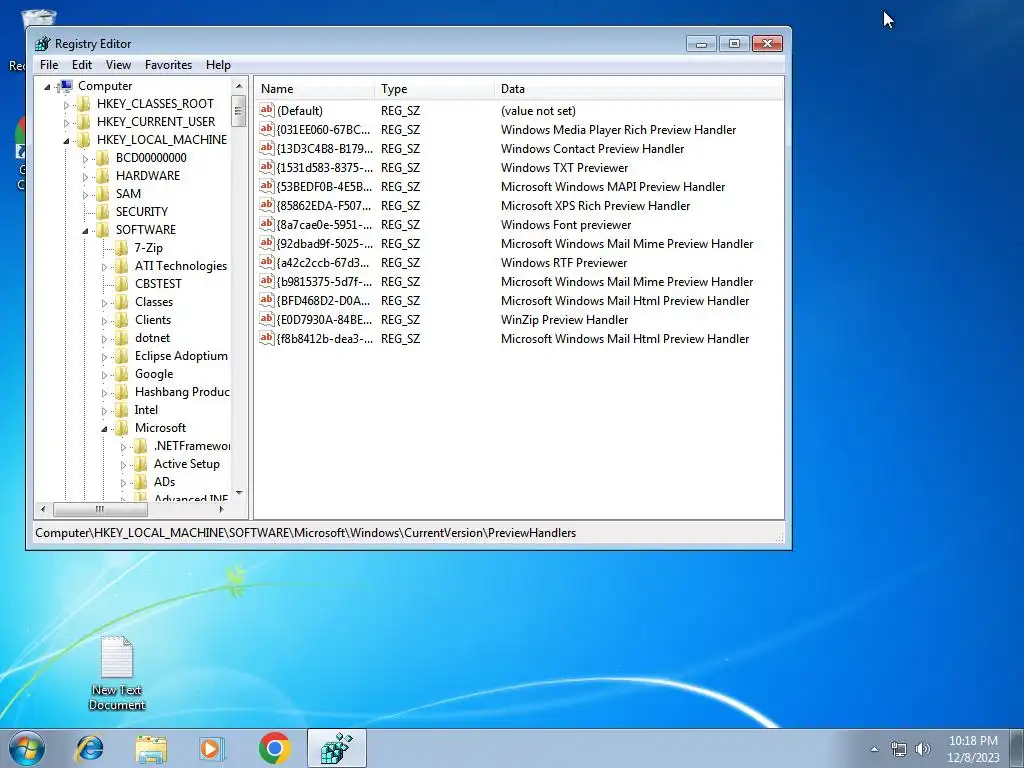This screenshot has width=1024, height=768.
Task: Open Windows Explorer from taskbar
Action: click(x=151, y=748)
